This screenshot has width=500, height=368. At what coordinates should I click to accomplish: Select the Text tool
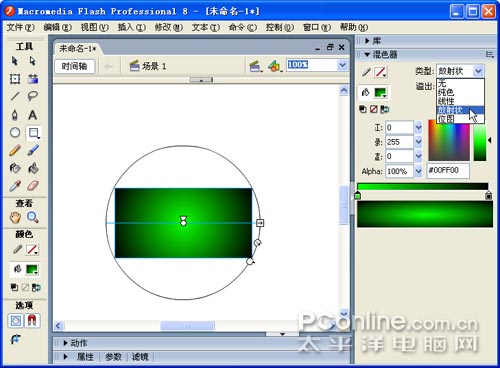click(32, 115)
